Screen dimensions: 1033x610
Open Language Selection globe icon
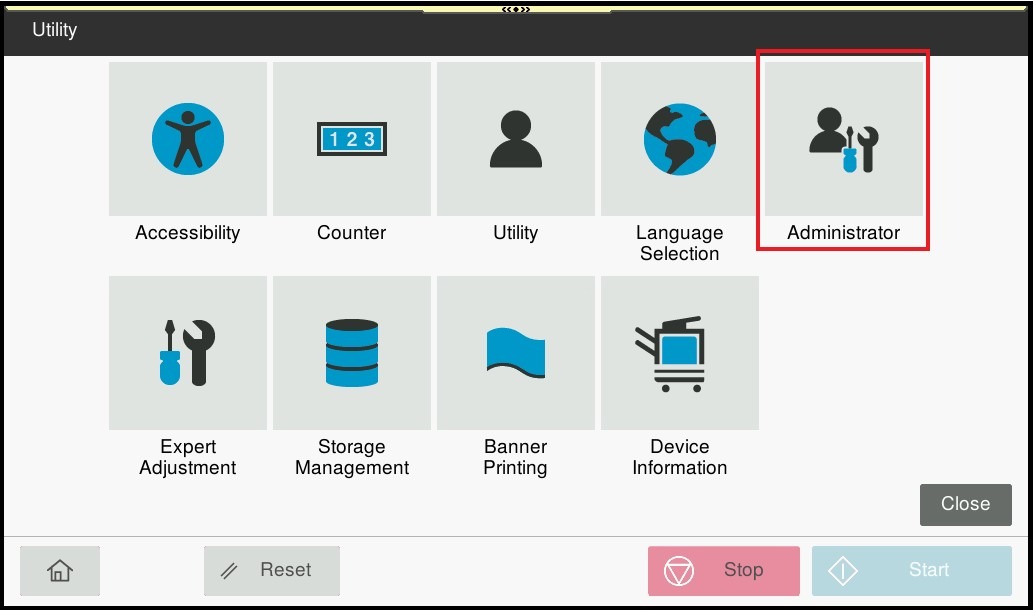pyautogui.click(x=680, y=139)
